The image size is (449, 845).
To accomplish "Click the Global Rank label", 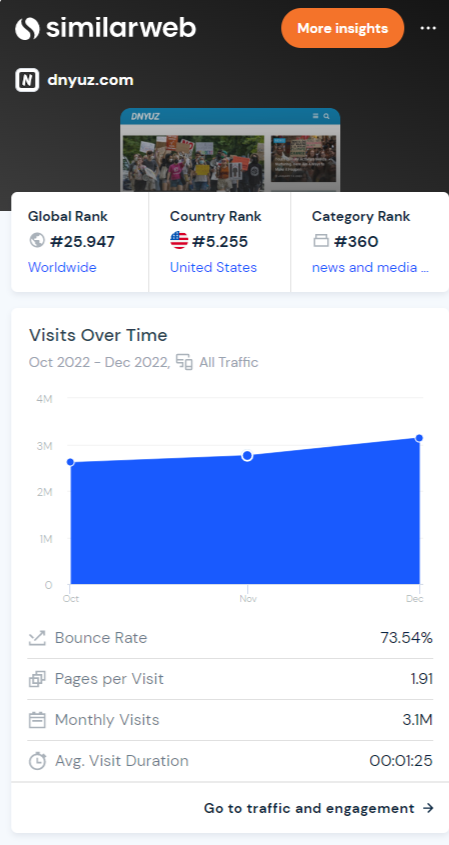I will point(68,217).
